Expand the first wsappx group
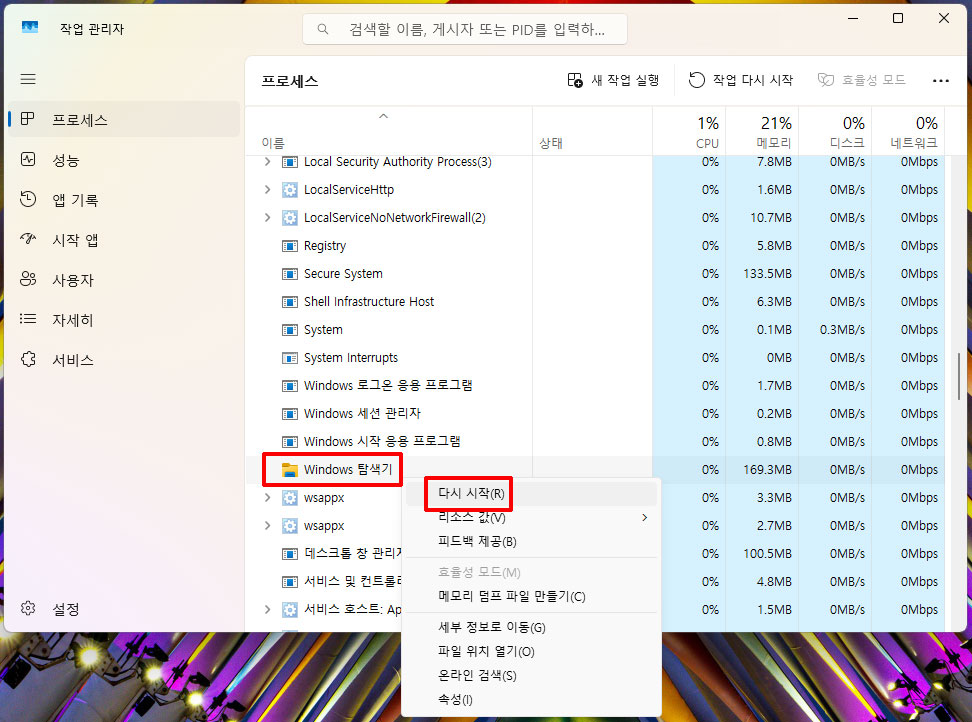 coord(267,498)
